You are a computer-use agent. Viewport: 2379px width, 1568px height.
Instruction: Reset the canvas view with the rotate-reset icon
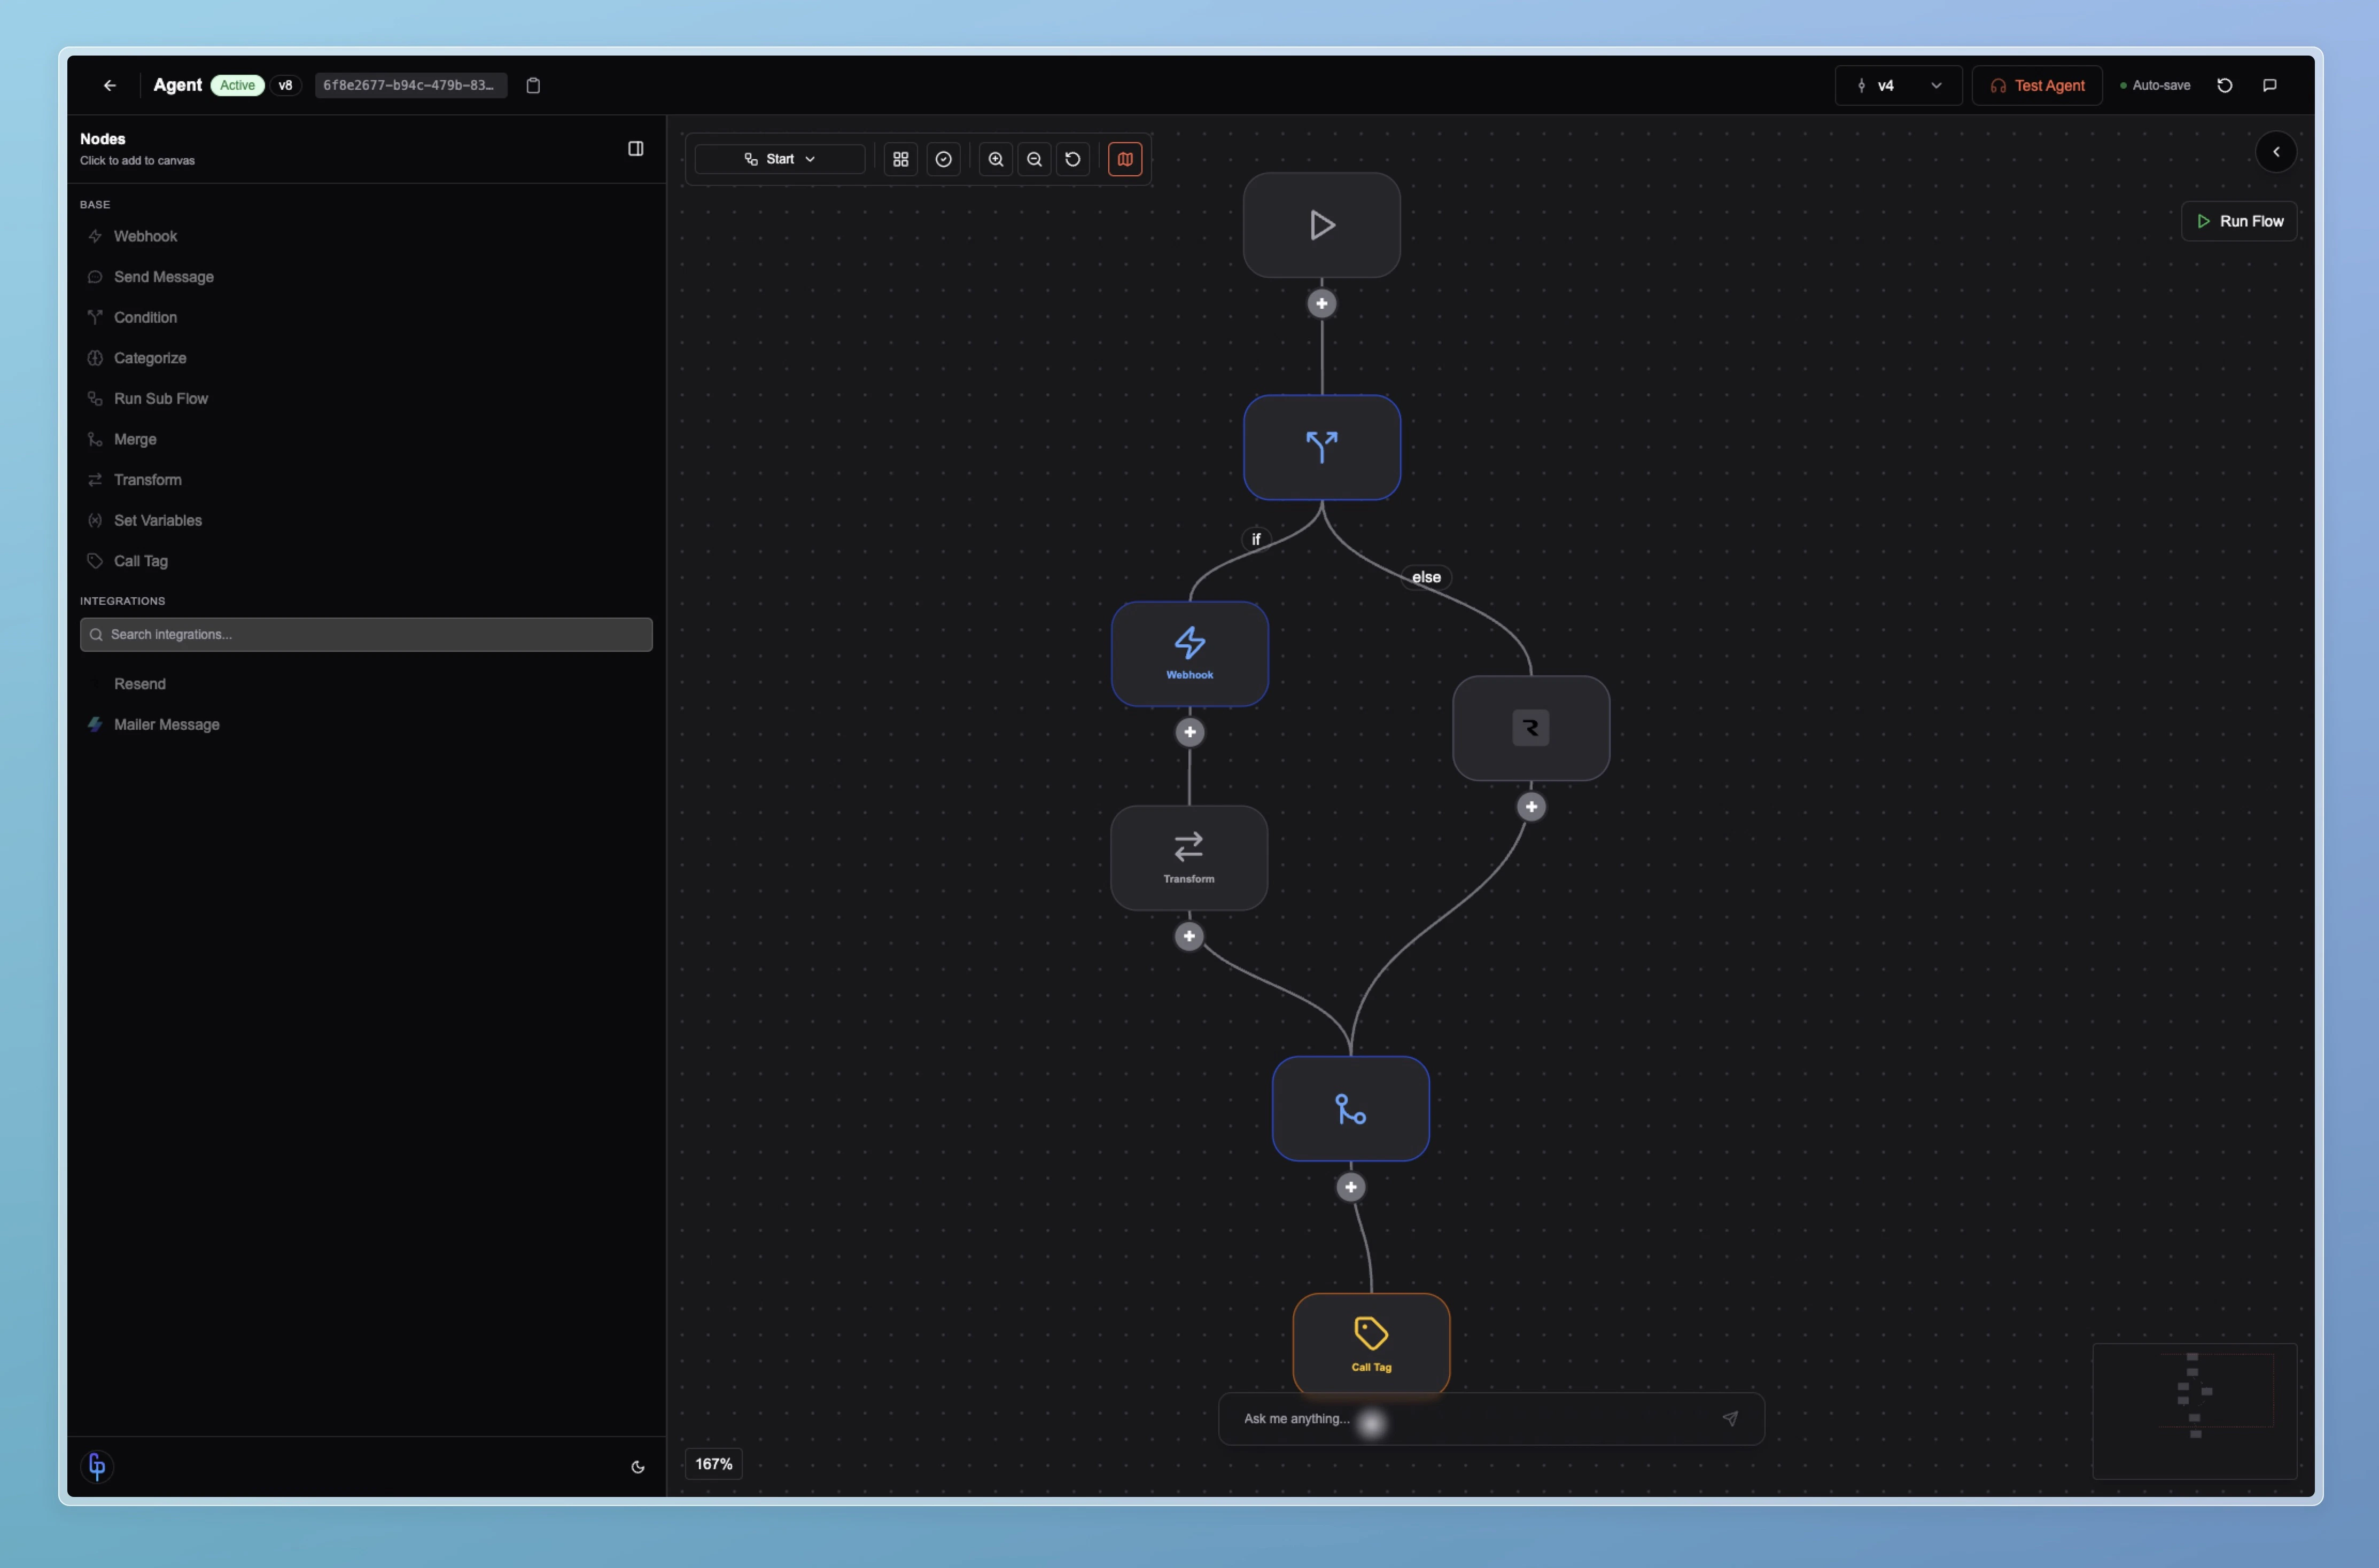tap(1073, 159)
